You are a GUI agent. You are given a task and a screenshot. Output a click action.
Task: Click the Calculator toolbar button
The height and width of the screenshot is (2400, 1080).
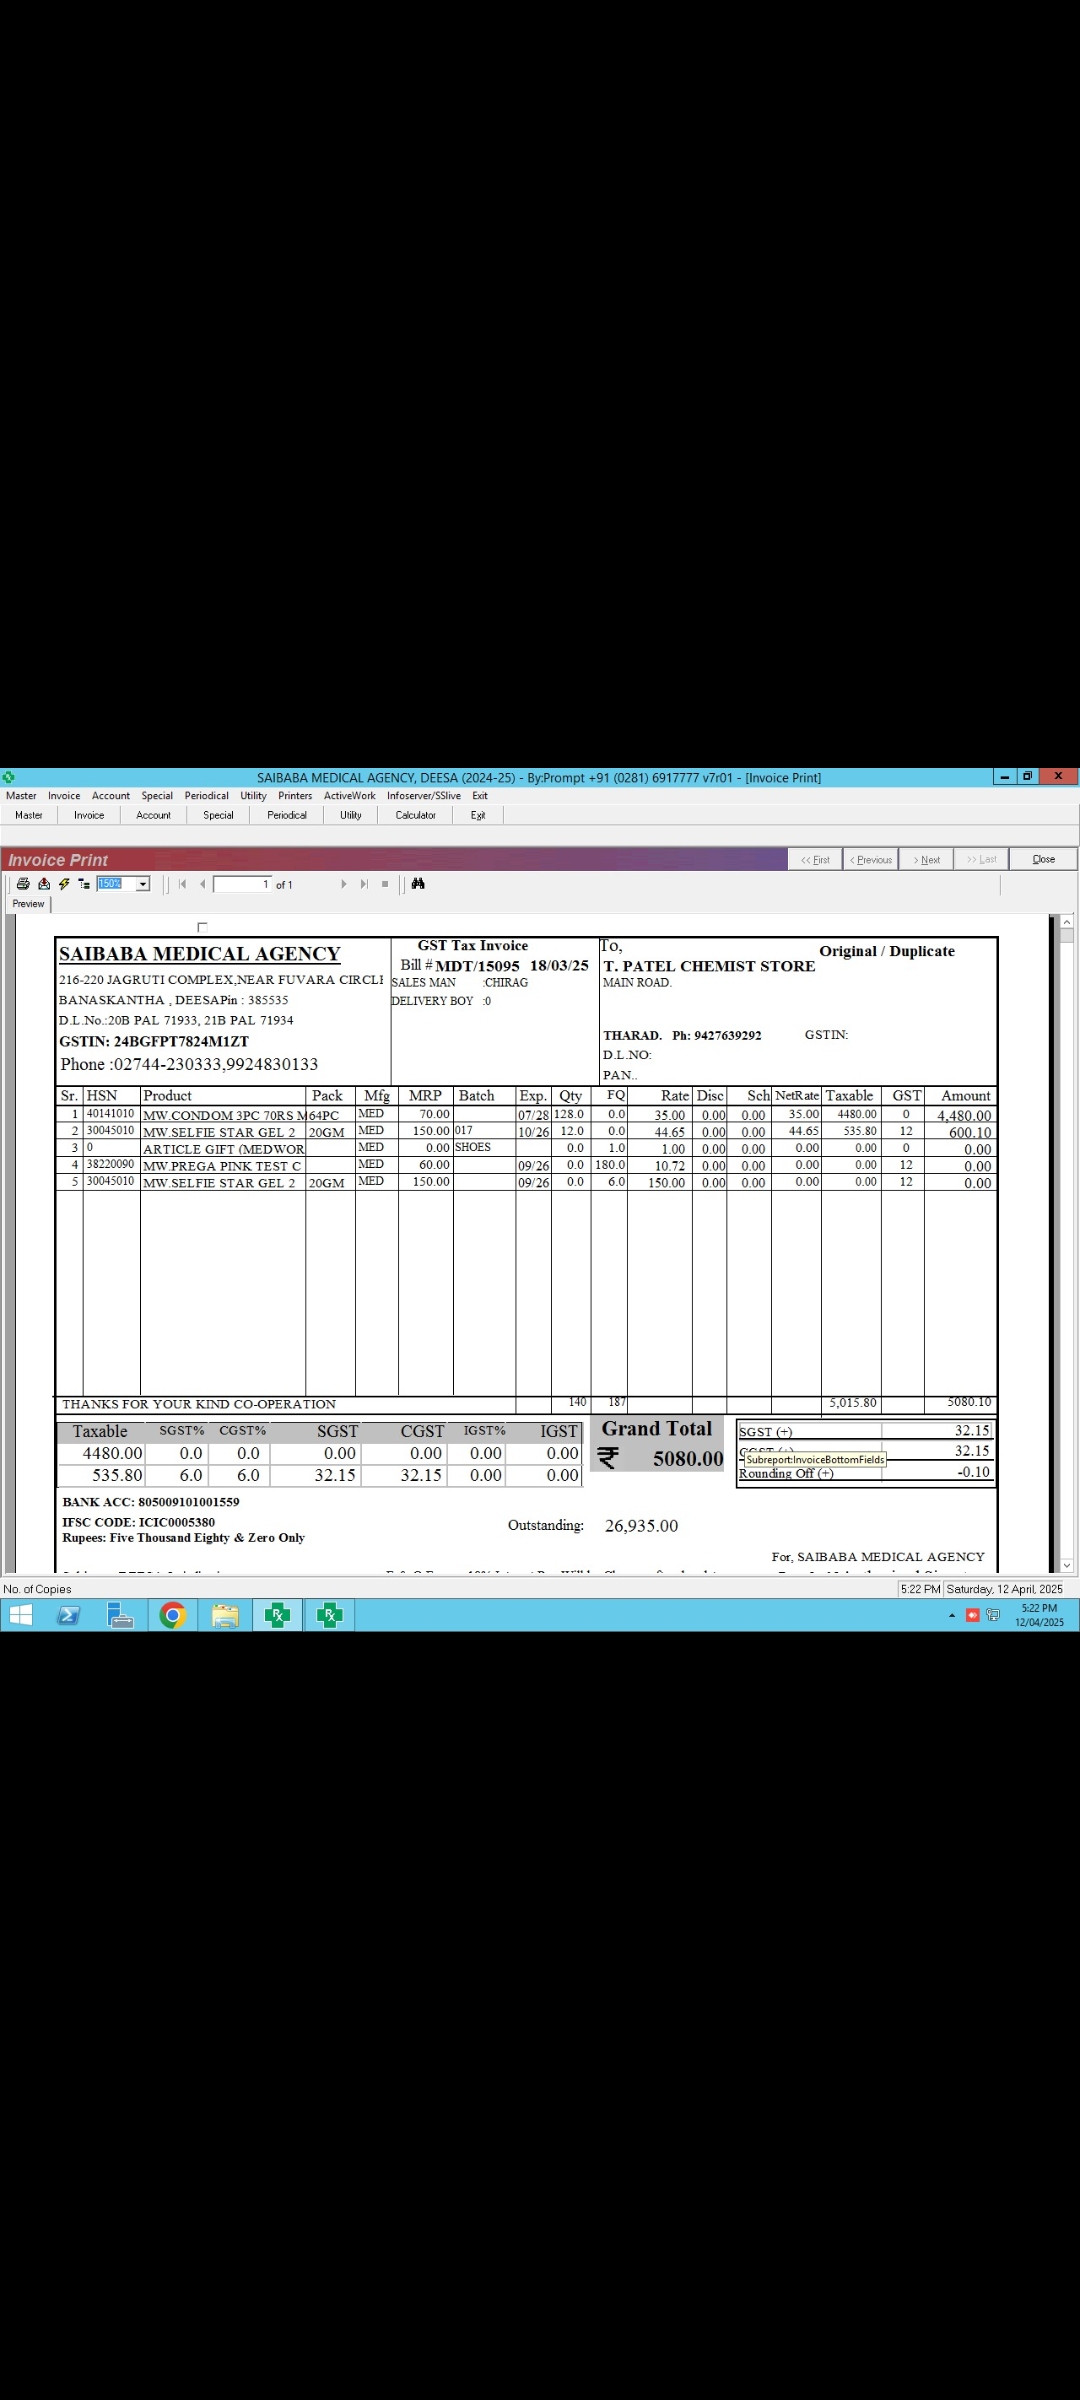[x=415, y=815]
